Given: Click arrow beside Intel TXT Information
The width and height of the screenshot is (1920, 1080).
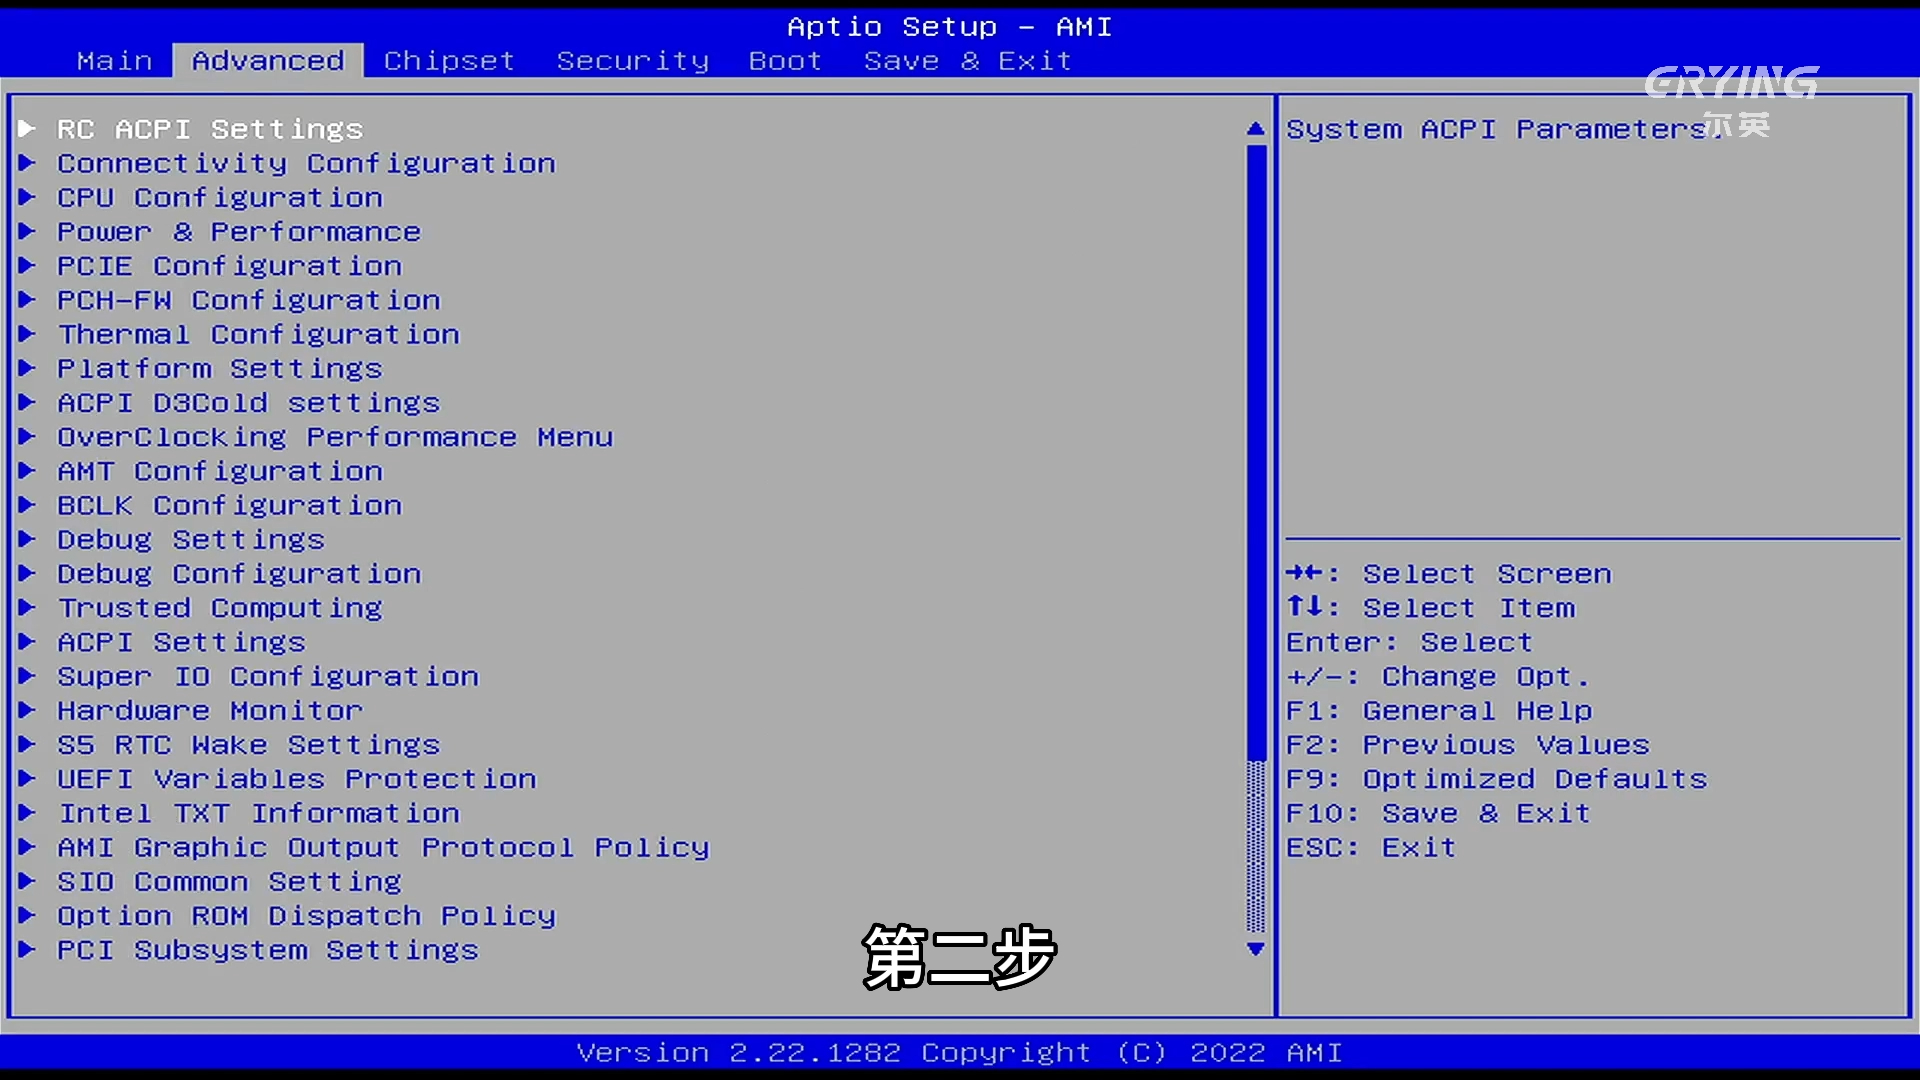Looking at the screenshot, I should click(27, 812).
